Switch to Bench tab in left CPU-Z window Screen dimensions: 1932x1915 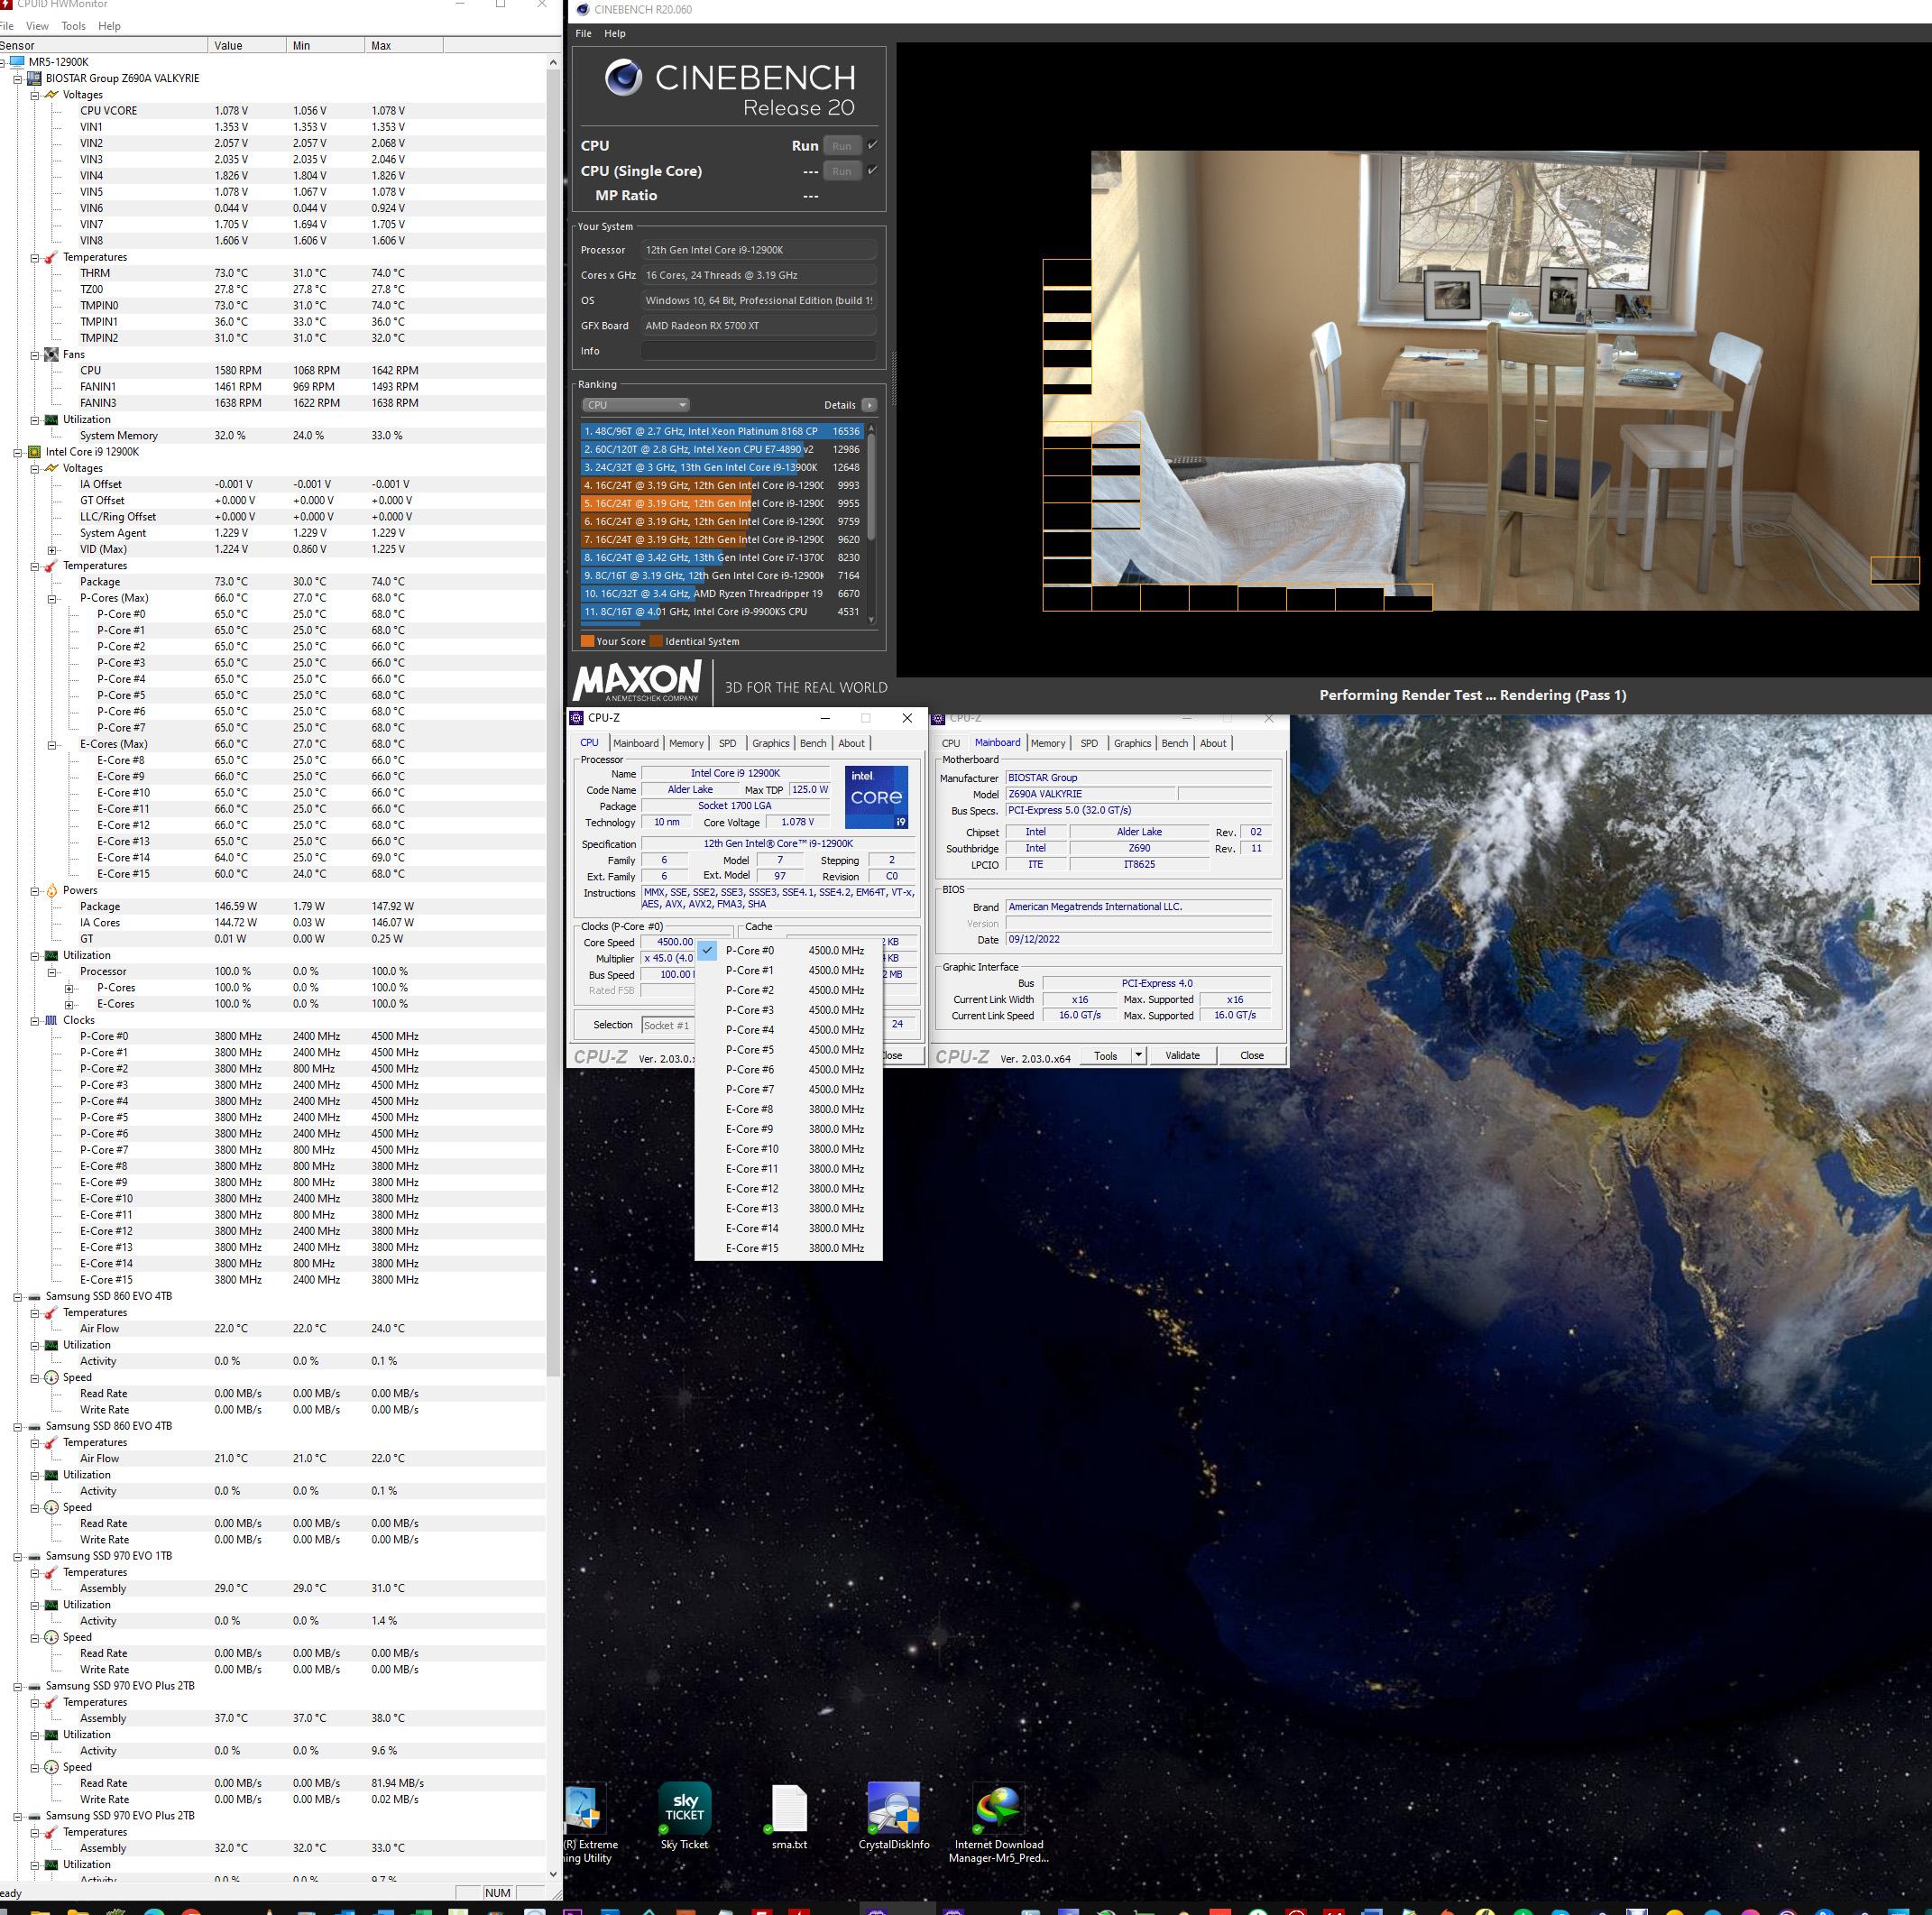[x=813, y=743]
